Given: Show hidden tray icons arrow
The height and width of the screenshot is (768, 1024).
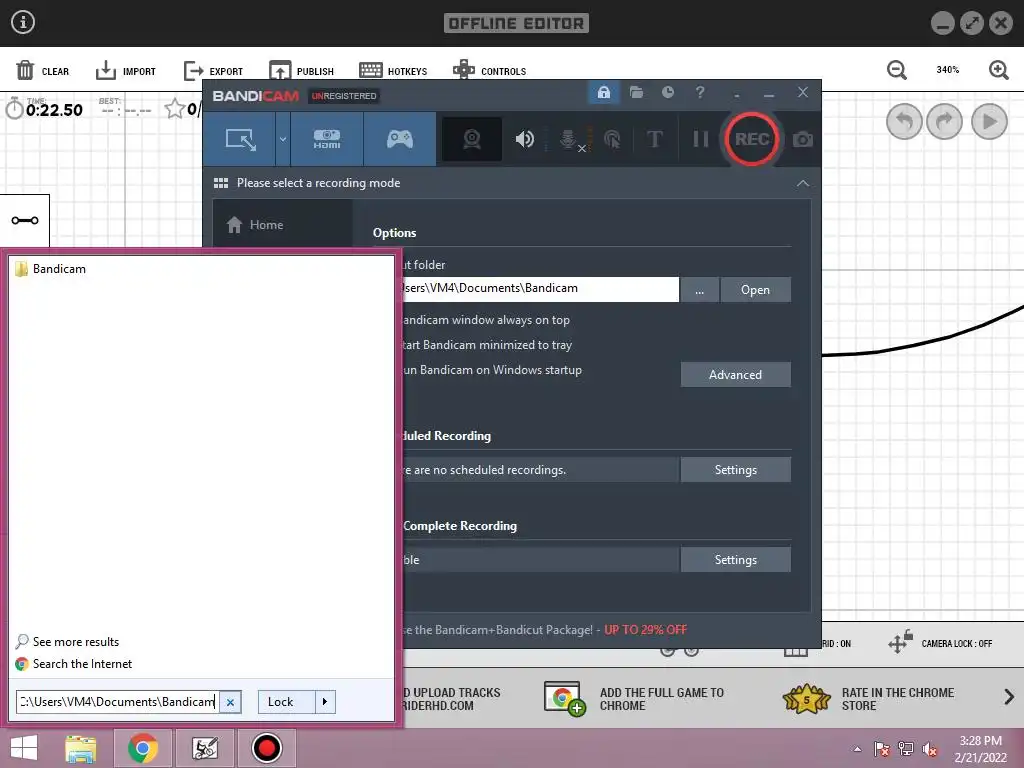Looking at the screenshot, I should pyautogui.click(x=857, y=749).
